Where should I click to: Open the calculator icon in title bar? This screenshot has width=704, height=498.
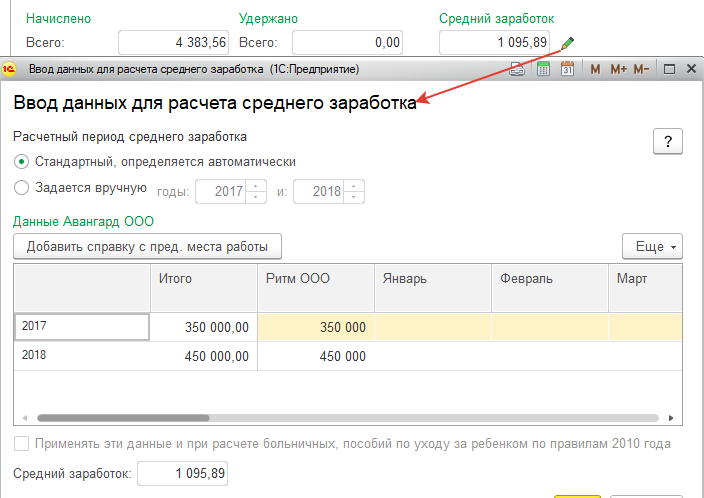[x=543, y=69]
